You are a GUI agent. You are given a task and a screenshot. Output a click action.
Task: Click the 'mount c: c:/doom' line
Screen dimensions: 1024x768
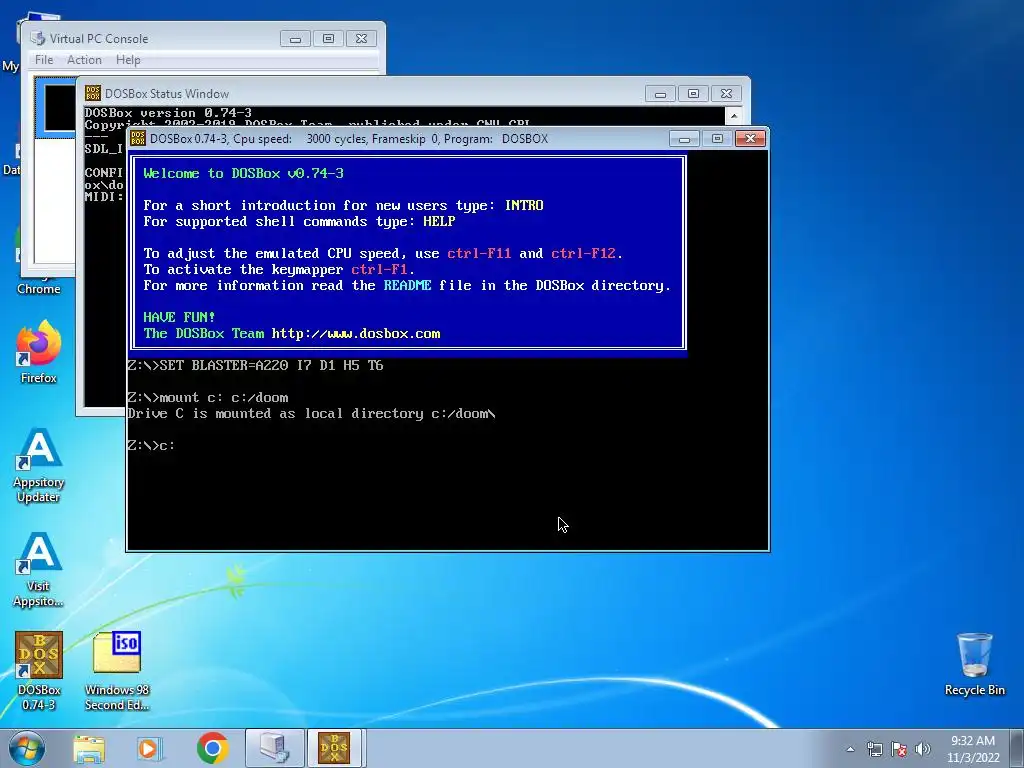point(208,397)
